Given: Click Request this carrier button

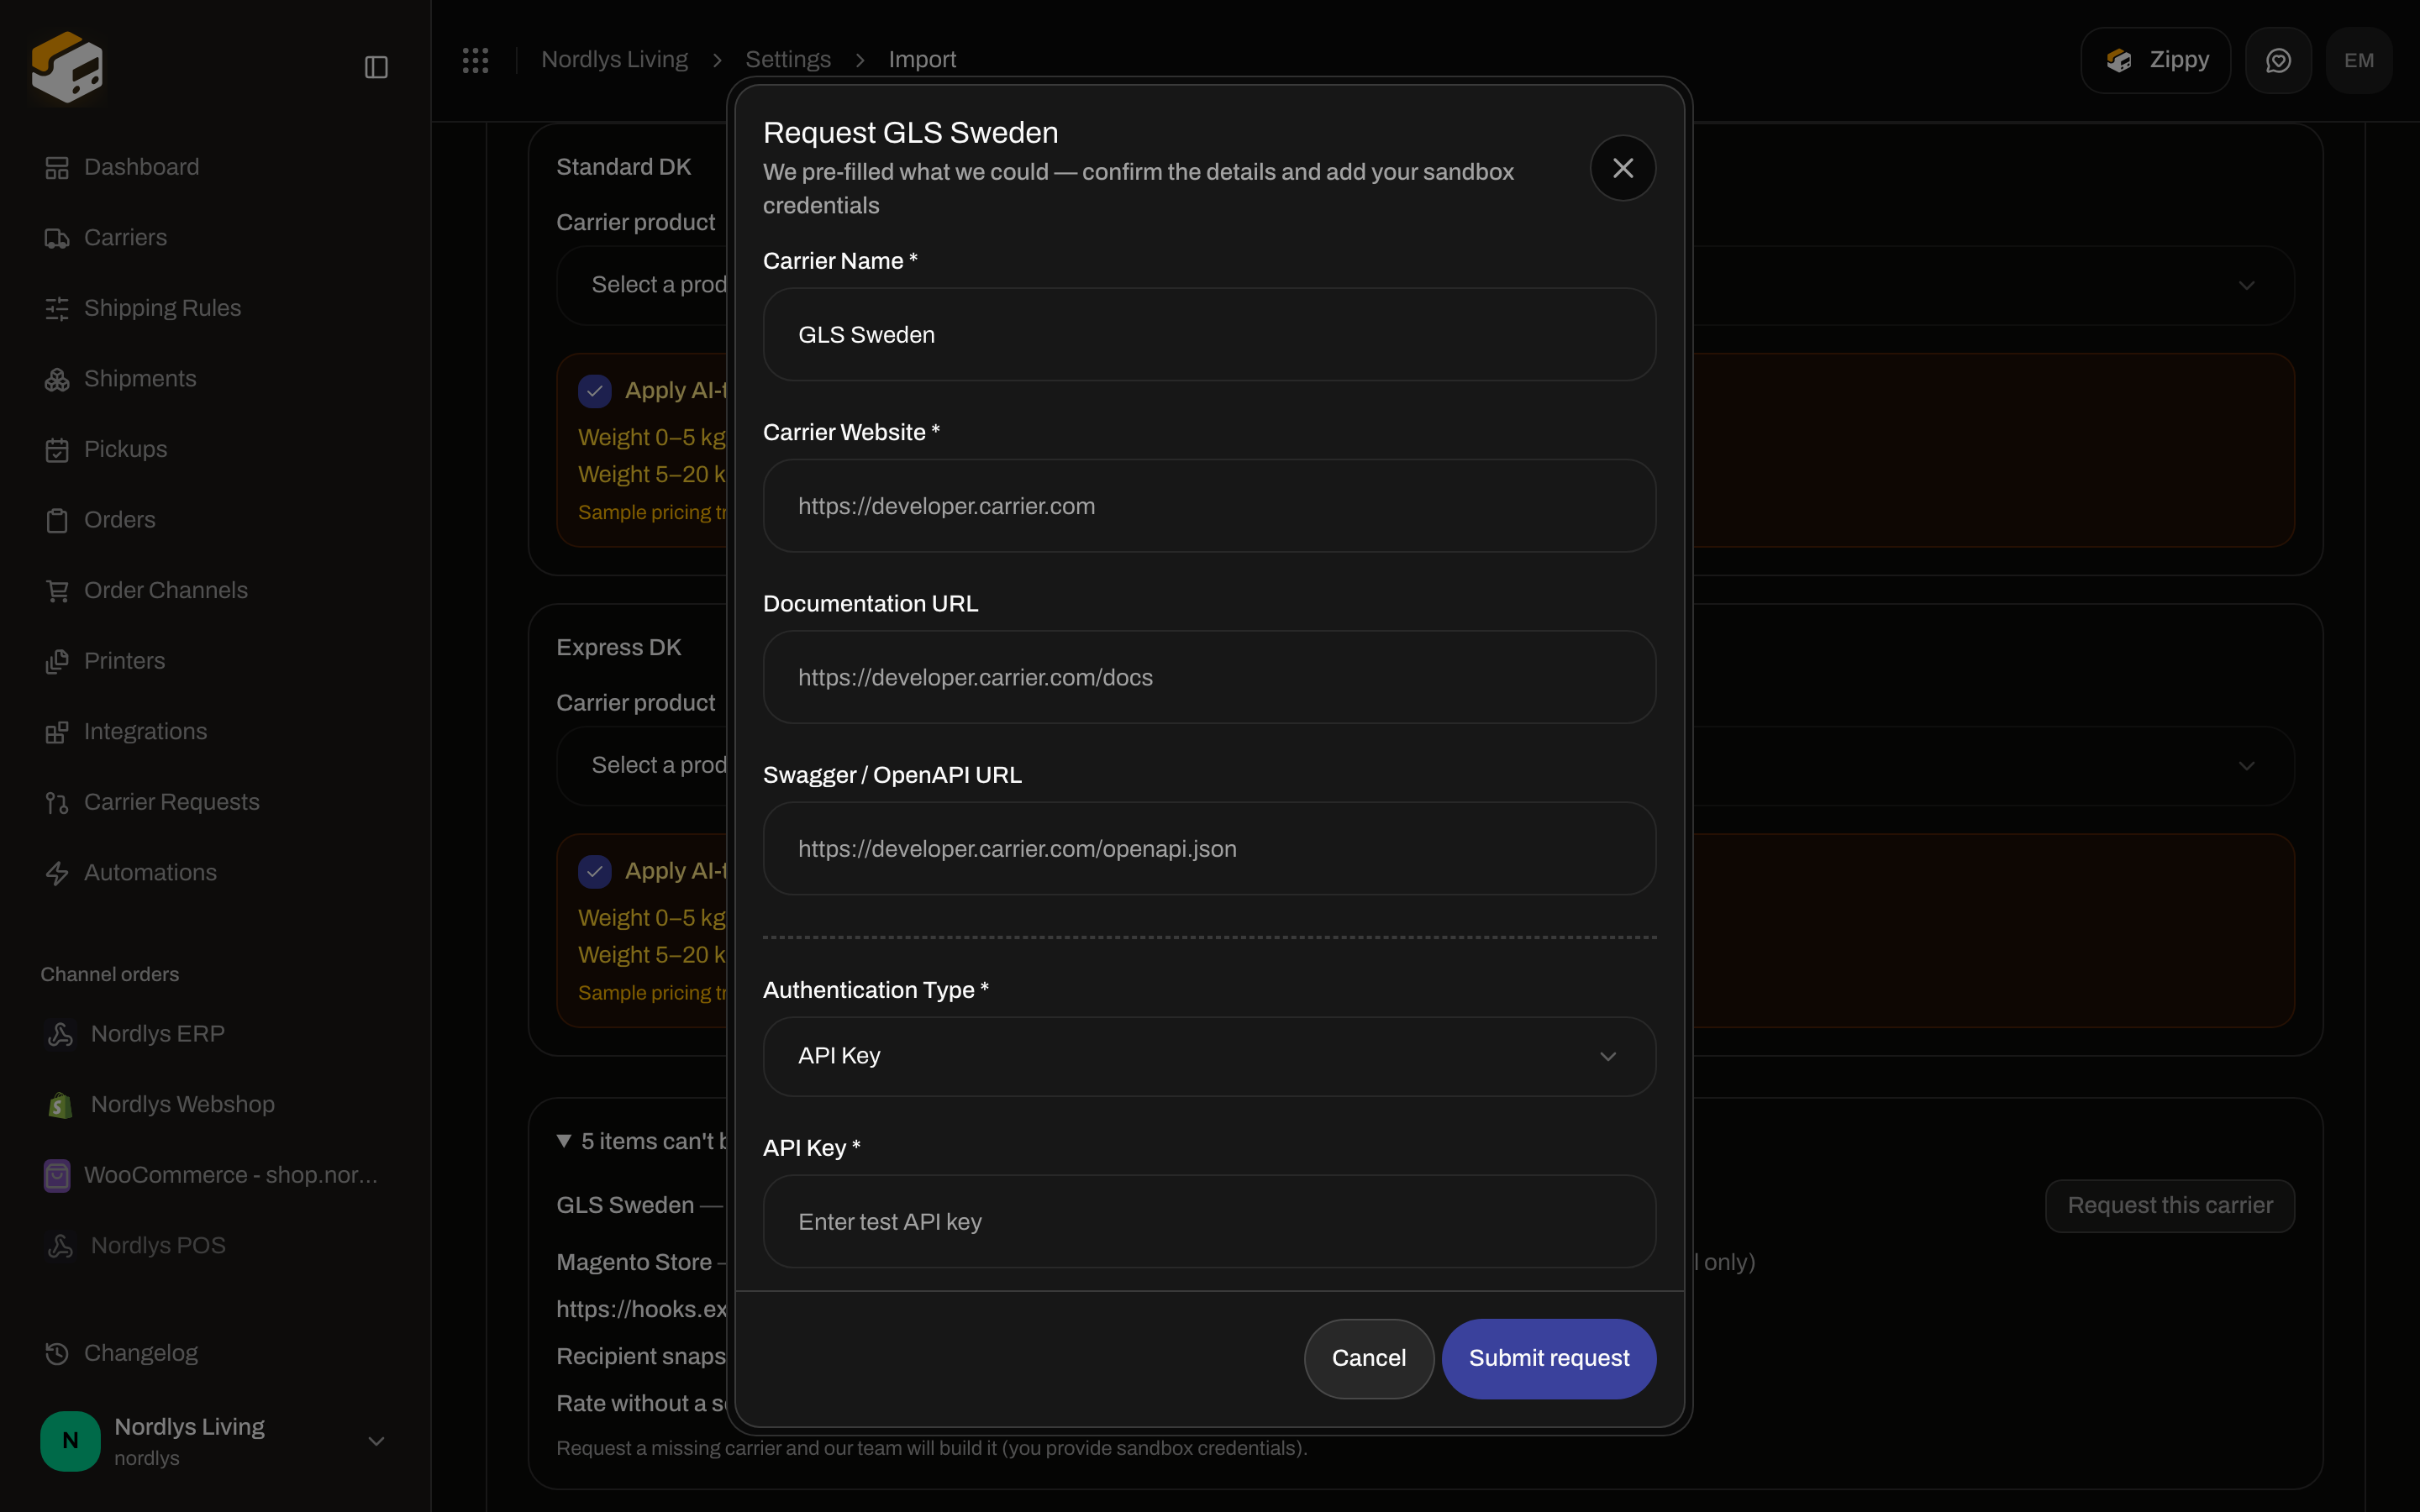Looking at the screenshot, I should point(2169,1205).
